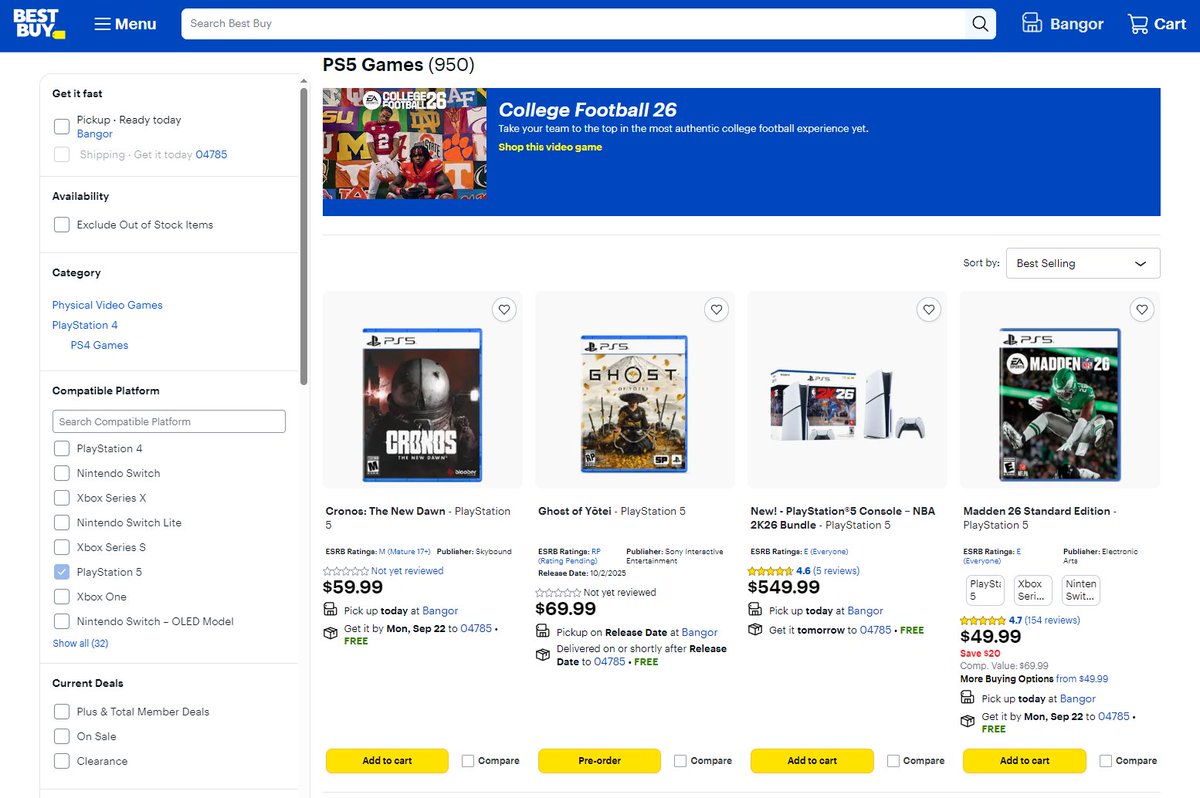Open PlayStation 4 category link
Image resolution: width=1200 pixels, height=798 pixels.
point(85,325)
